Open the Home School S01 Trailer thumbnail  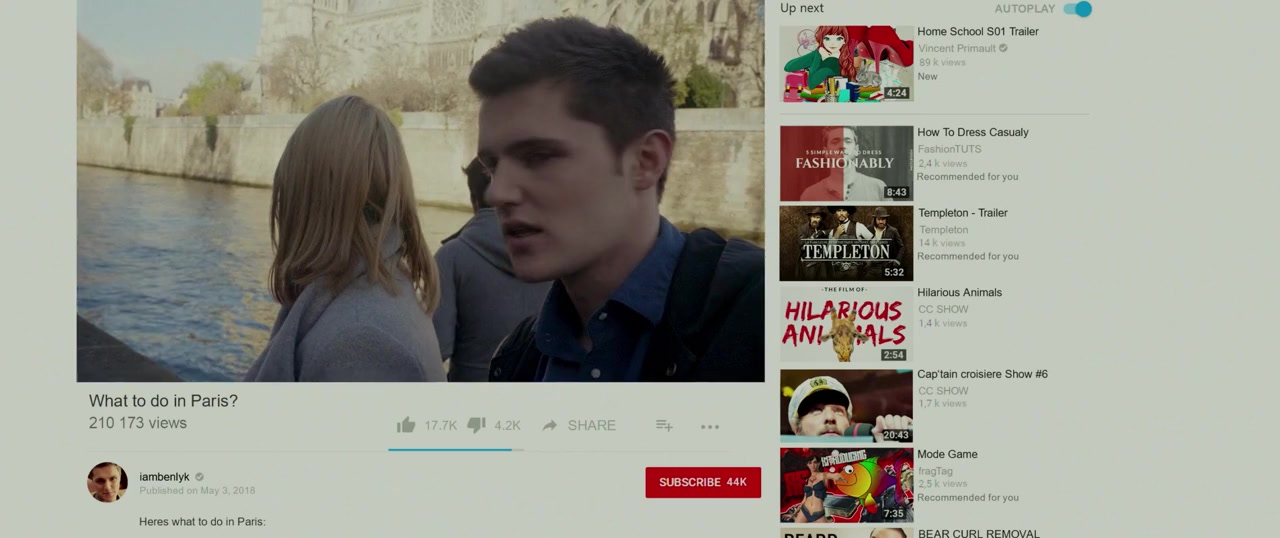click(846, 63)
